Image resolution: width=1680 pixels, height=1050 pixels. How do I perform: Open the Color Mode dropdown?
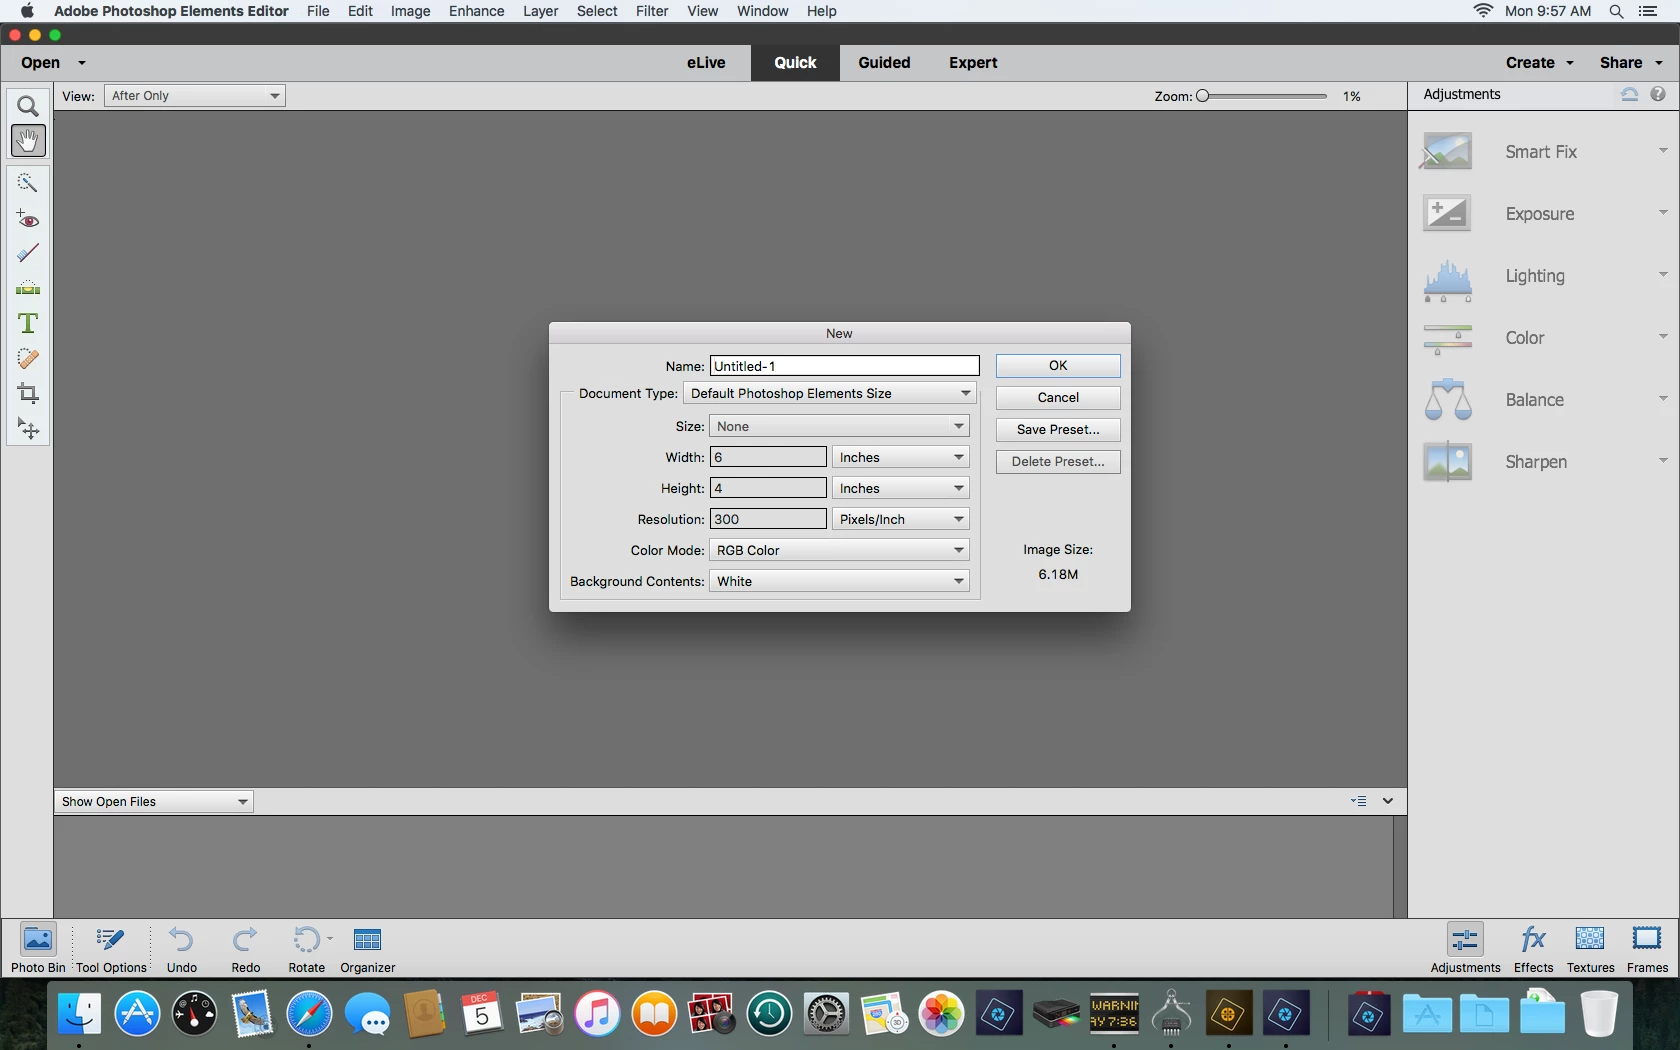click(x=839, y=551)
